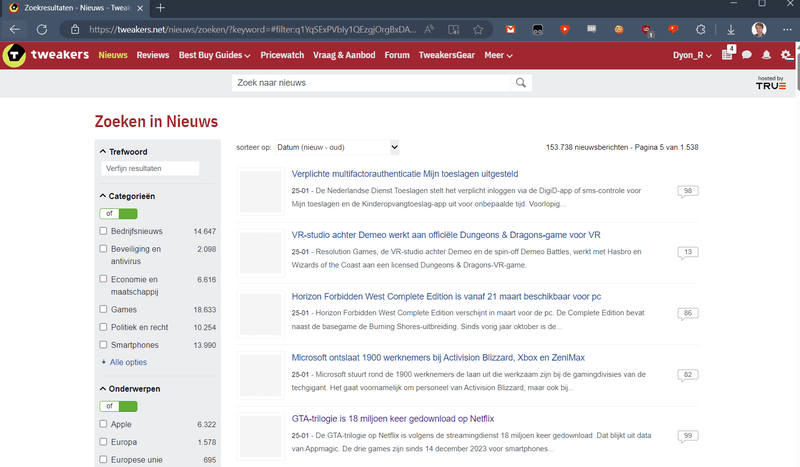Open the cookie extension icon
Image resolution: width=800 pixels, height=467 pixels.
[x=619, y=30]
